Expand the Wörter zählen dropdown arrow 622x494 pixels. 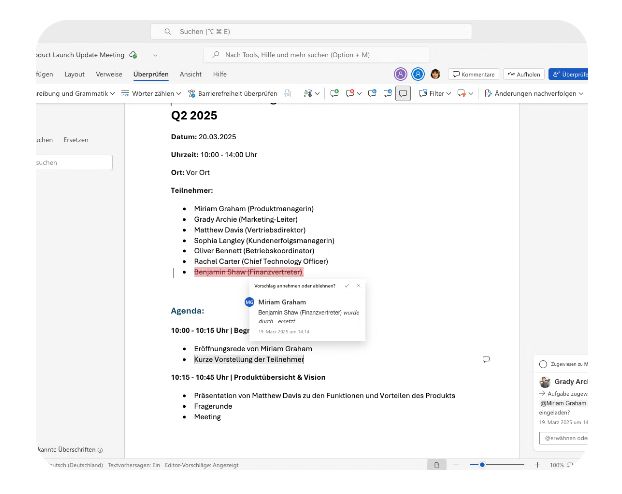pyautogui.click(x=179, y=94)
